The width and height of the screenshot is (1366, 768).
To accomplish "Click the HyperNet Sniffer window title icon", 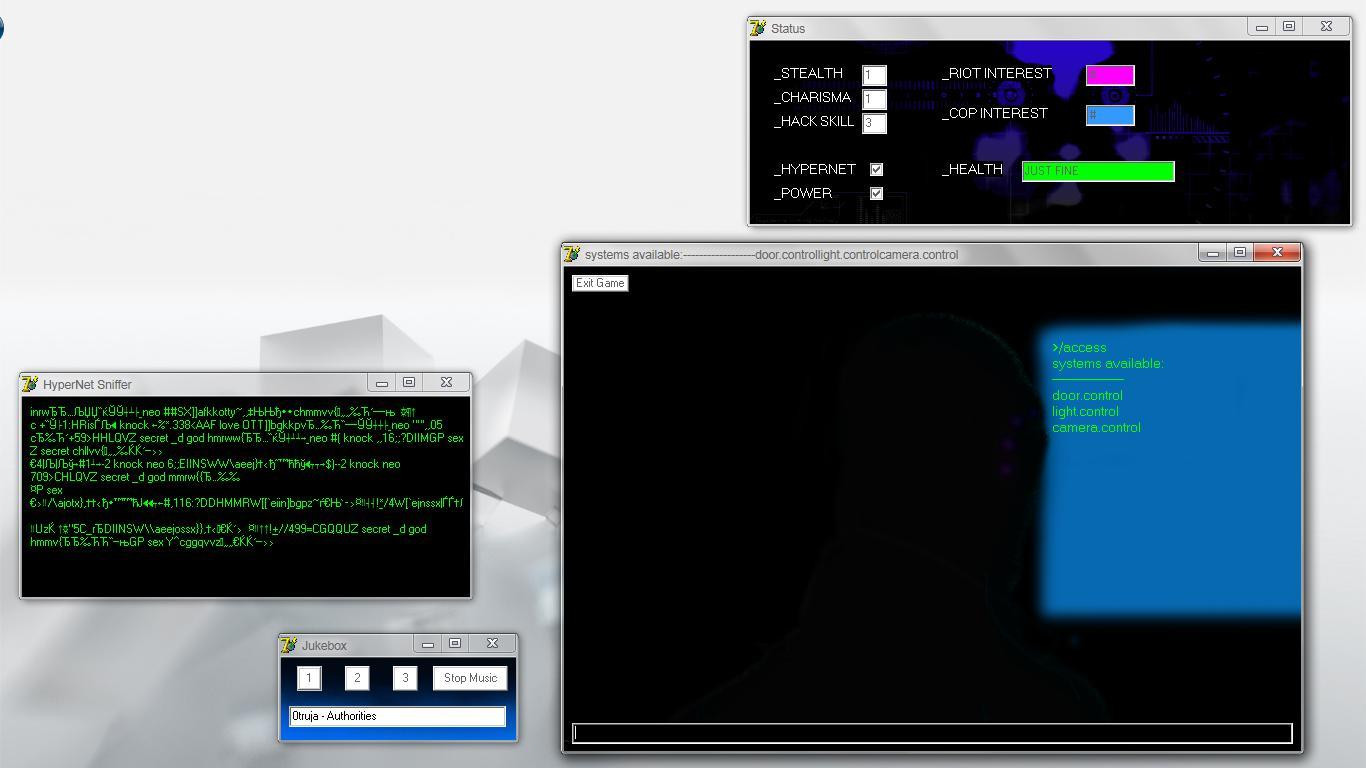I will pyautogui.click(x=30, y=384).
